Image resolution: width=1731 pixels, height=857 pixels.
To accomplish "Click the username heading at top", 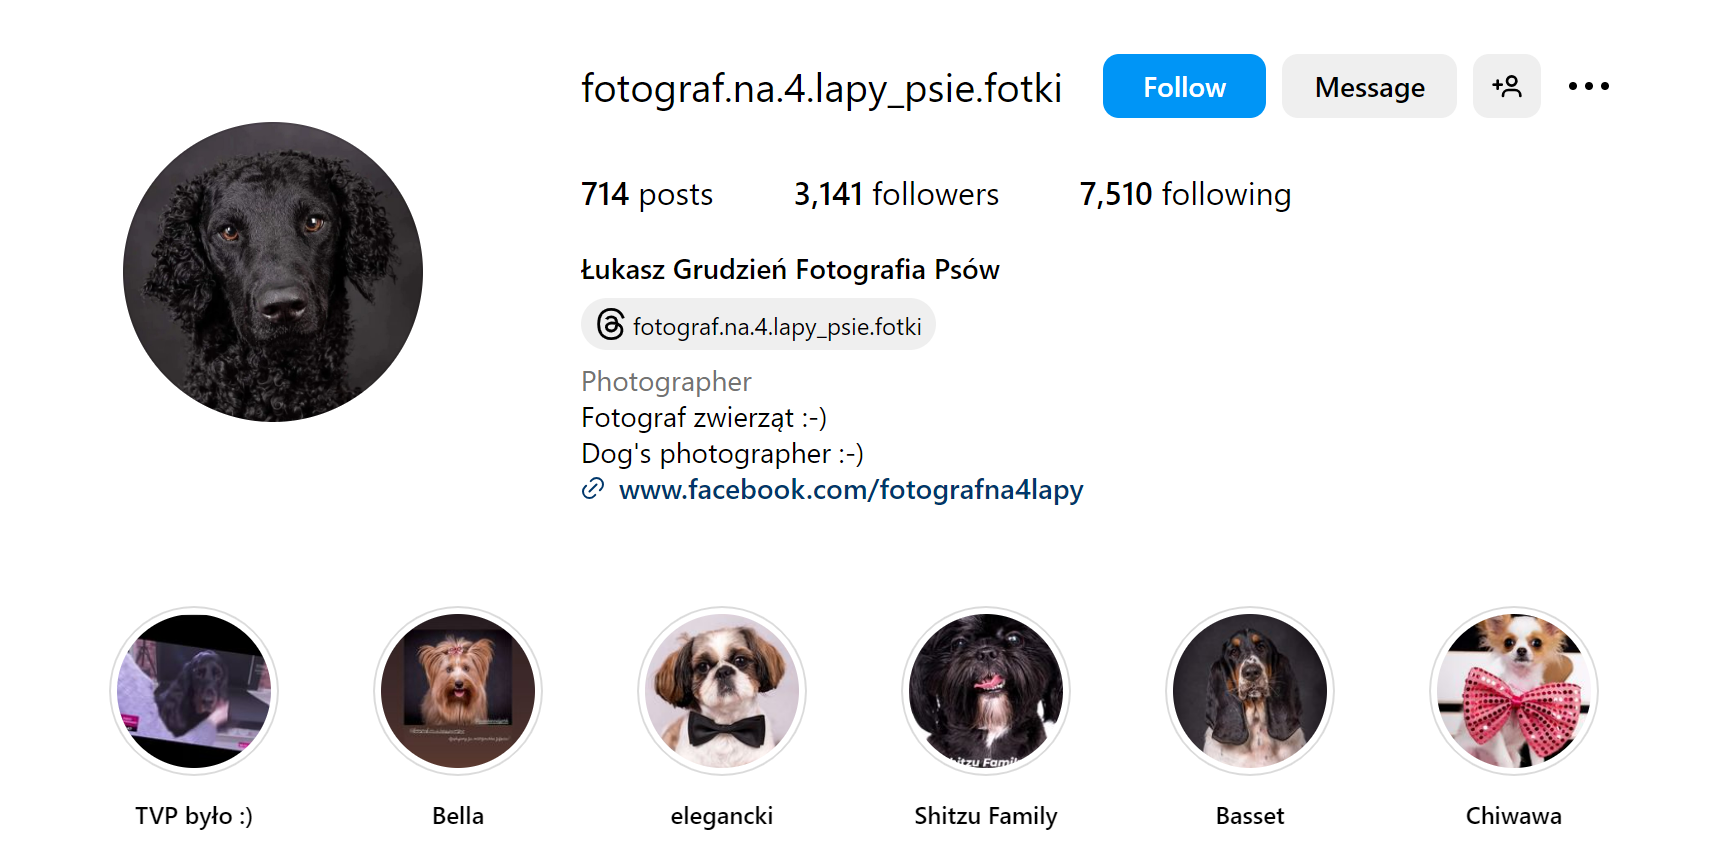I will tap(821, 88).
